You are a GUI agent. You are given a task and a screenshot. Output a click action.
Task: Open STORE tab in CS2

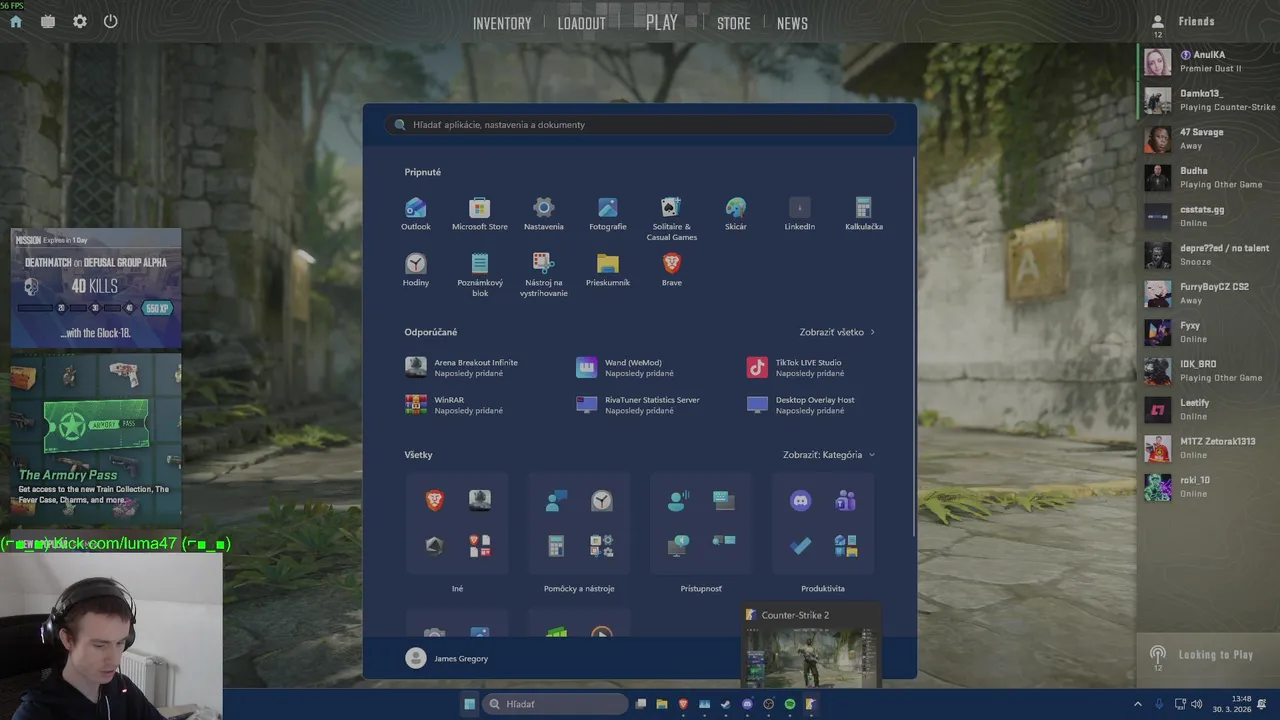(733, 23)
